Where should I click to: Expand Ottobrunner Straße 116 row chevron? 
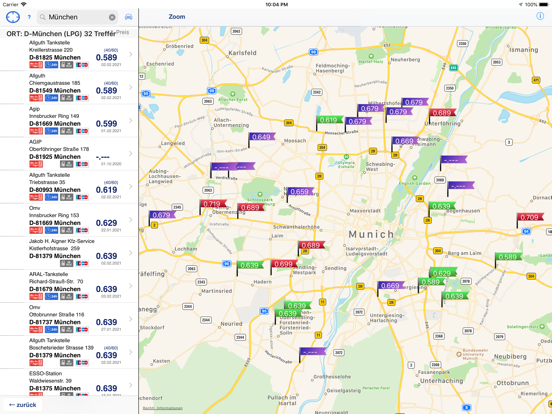click(131, 319)
